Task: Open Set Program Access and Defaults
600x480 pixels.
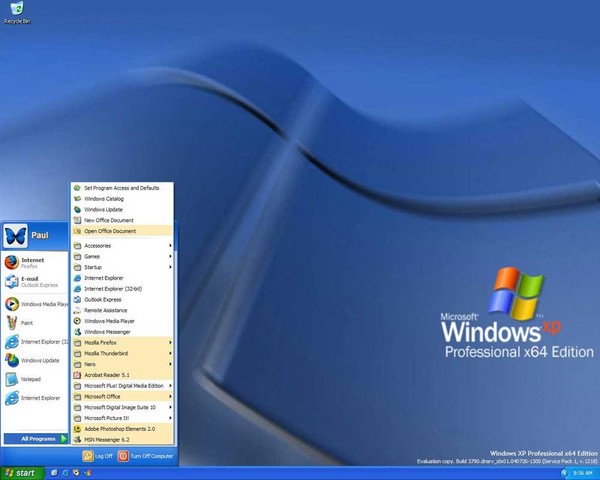Action: 122,188
